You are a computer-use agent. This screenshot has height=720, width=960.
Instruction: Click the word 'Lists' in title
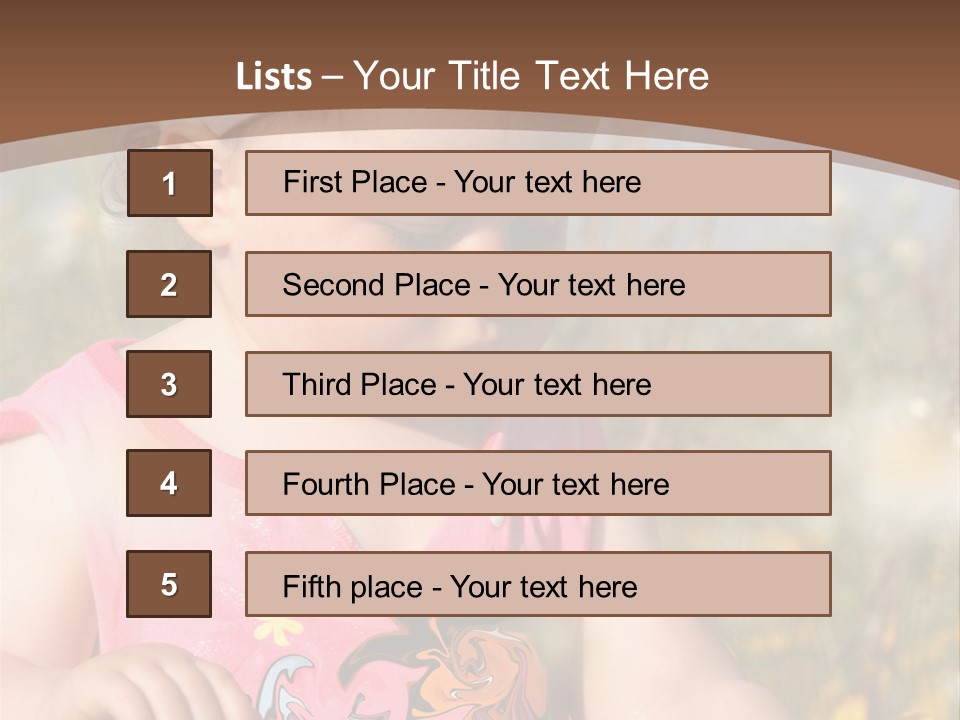click(274, 77)
